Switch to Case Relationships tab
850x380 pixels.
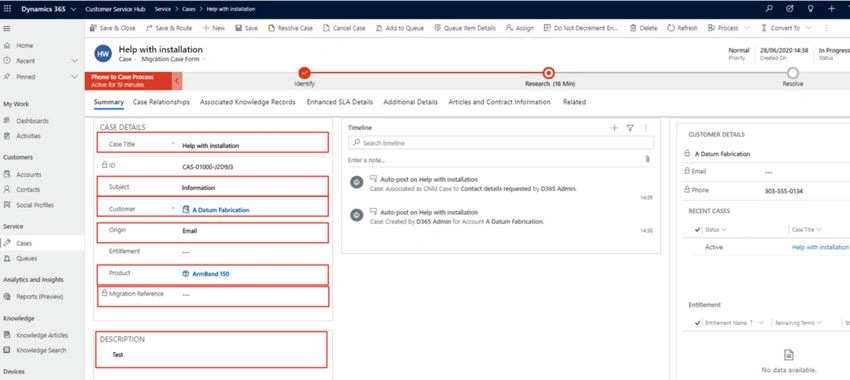(x=161, y=102)
